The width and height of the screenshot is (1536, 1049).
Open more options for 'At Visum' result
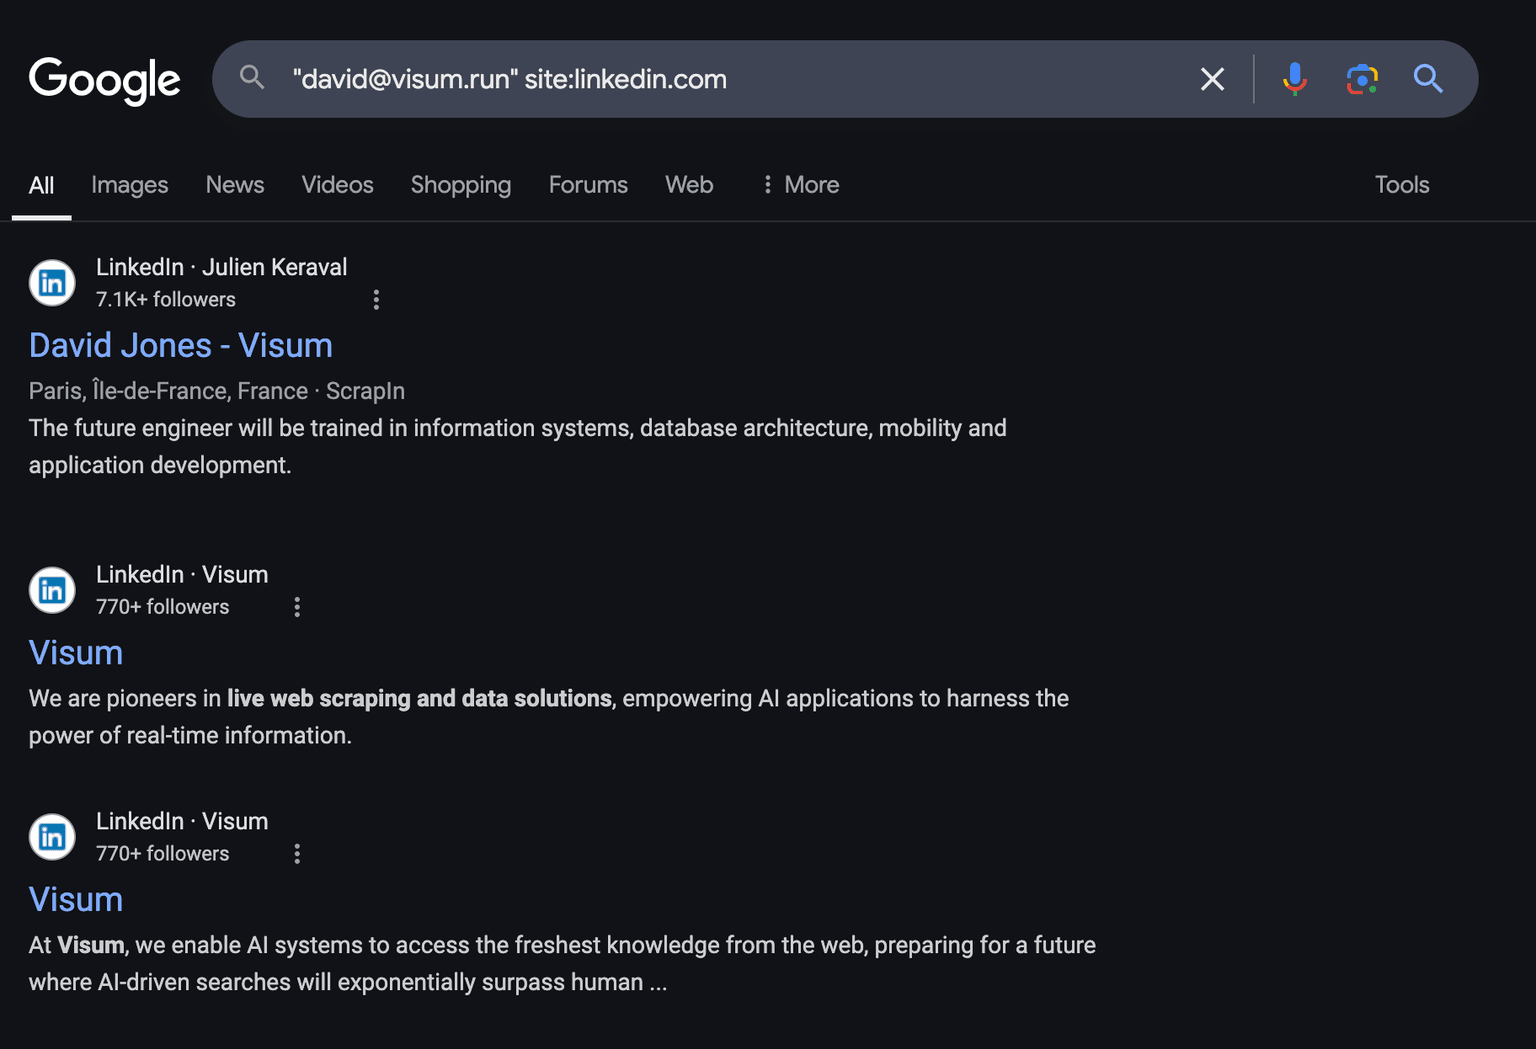click(297, 854)
